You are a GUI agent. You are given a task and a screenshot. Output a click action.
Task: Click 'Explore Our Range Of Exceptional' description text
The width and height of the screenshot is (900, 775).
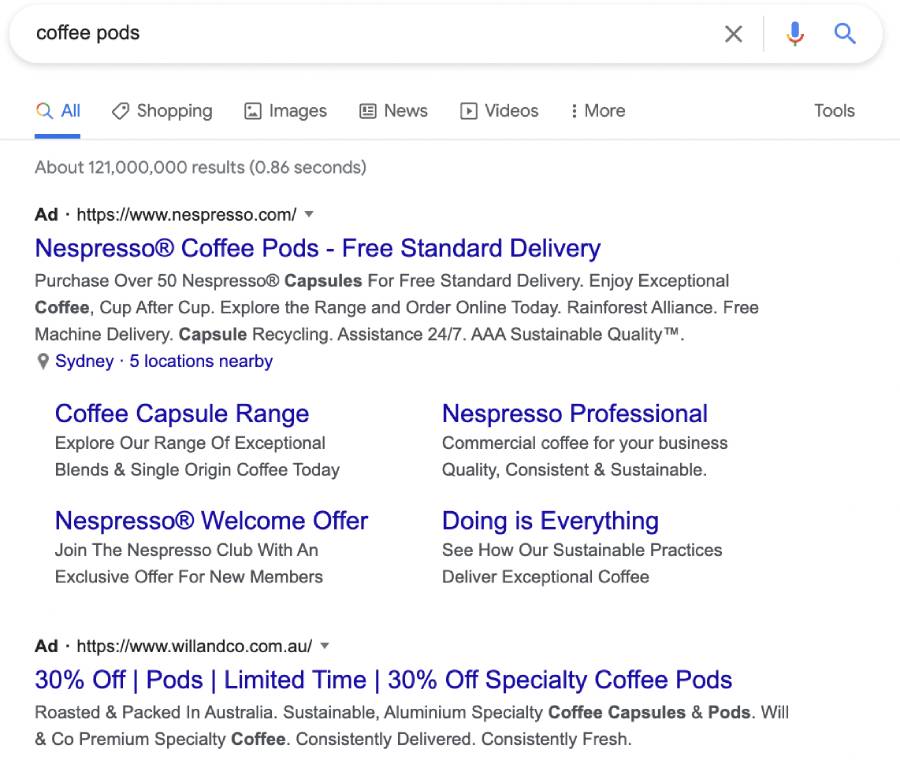tap(190, 443)
